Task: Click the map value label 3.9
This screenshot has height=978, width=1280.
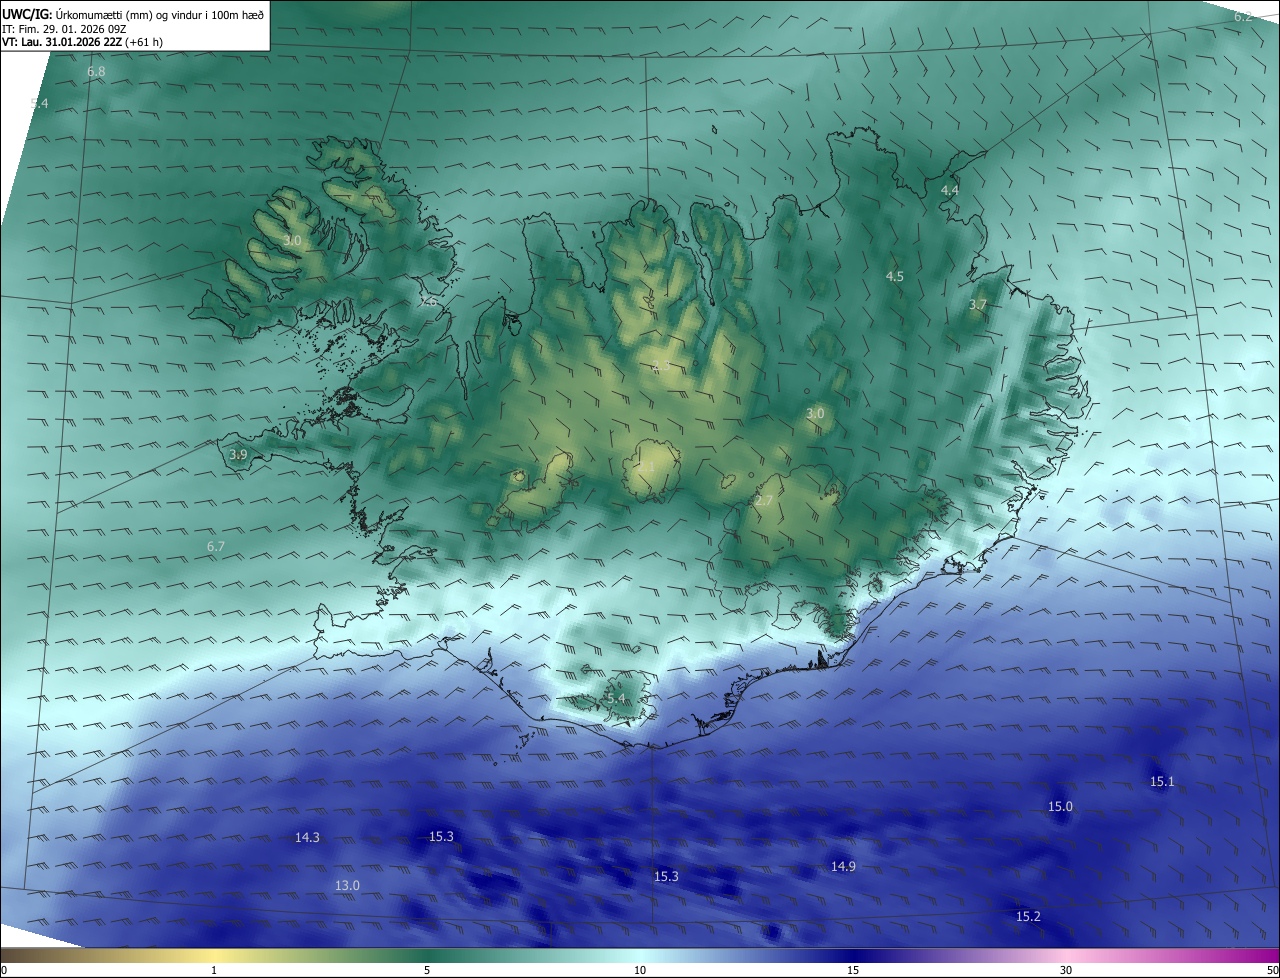Action: (238, 455)
